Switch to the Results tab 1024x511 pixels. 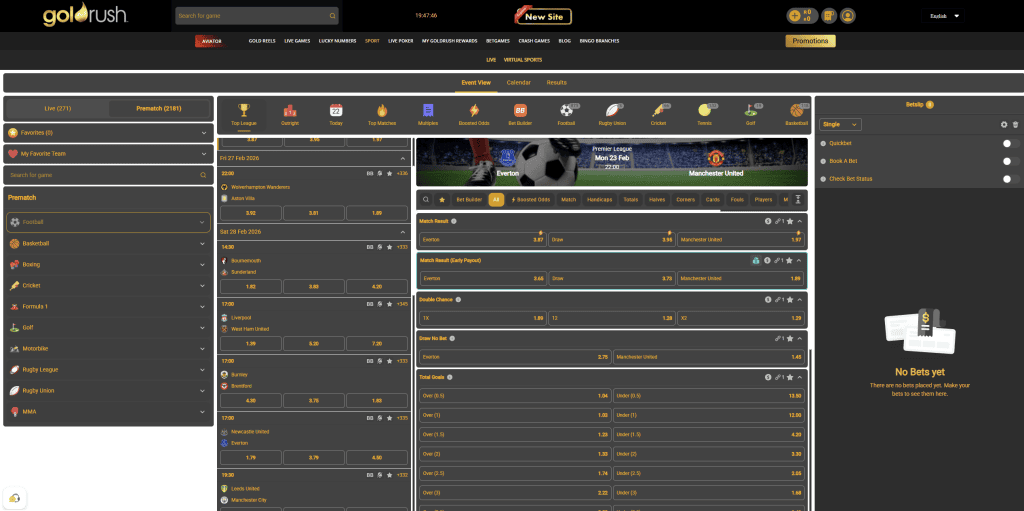556,83
